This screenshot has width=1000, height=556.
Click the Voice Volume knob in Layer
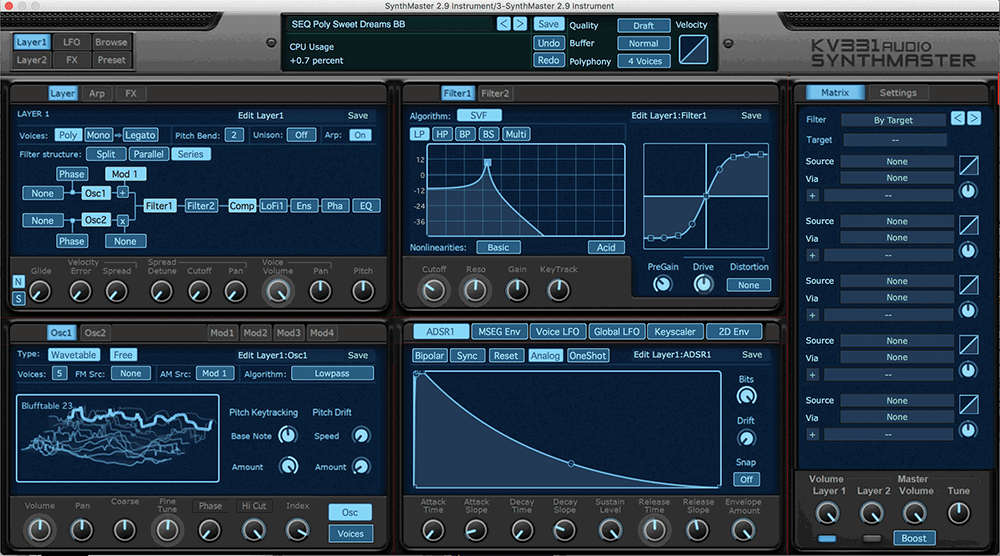click(x=278, y=291)
